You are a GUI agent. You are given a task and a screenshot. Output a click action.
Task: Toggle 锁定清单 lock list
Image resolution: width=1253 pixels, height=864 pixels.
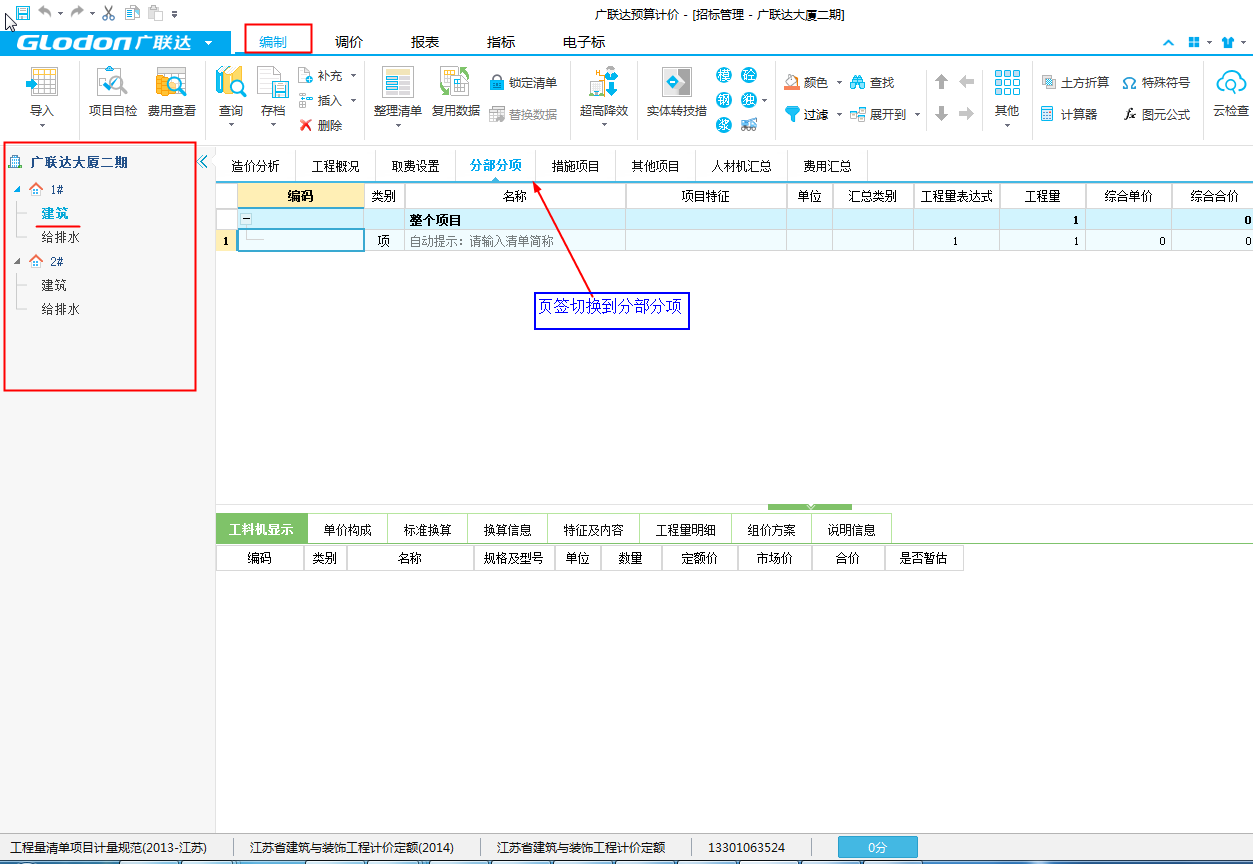tap(523, 83)
